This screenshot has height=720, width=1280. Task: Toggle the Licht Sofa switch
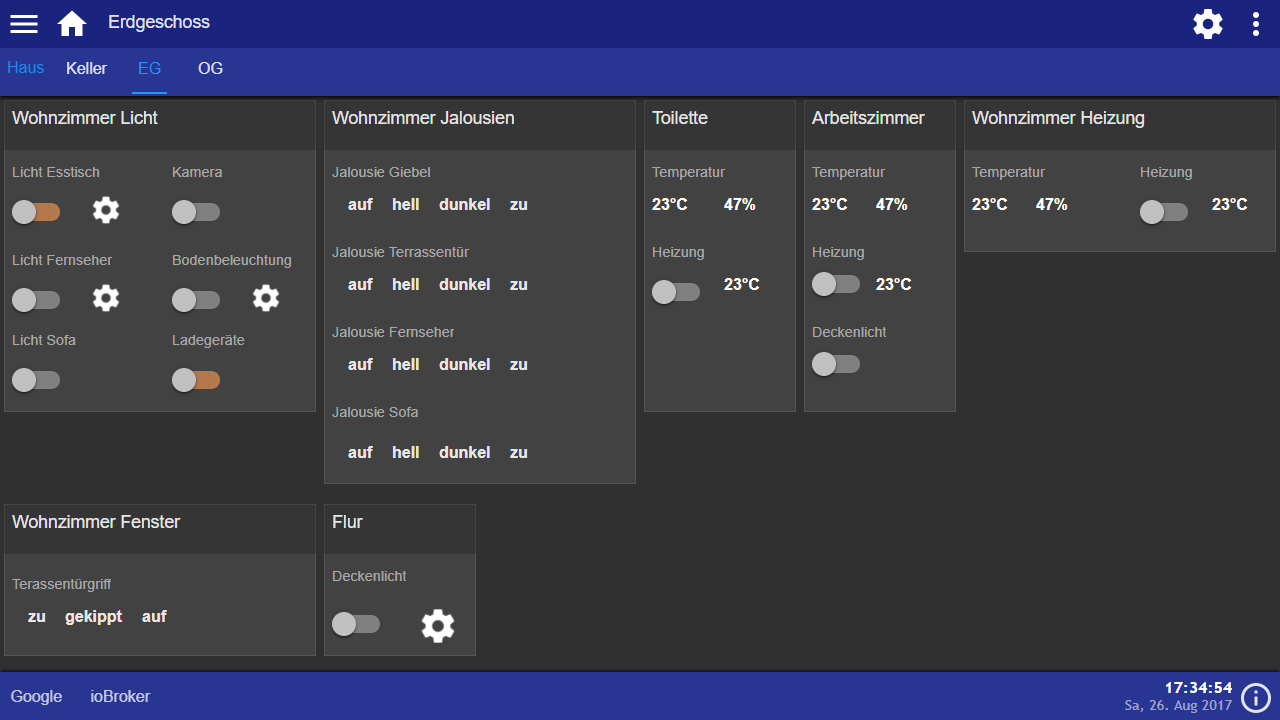point(36,380)
